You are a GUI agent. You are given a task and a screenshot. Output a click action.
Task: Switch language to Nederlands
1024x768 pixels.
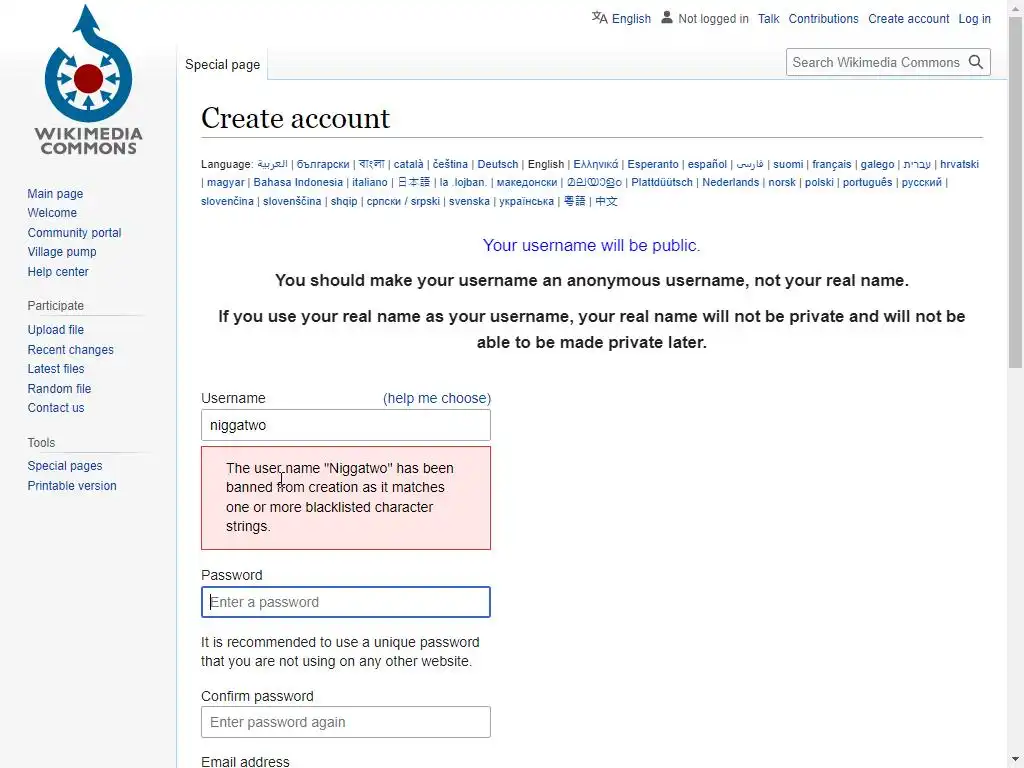[x=730, y=182]
